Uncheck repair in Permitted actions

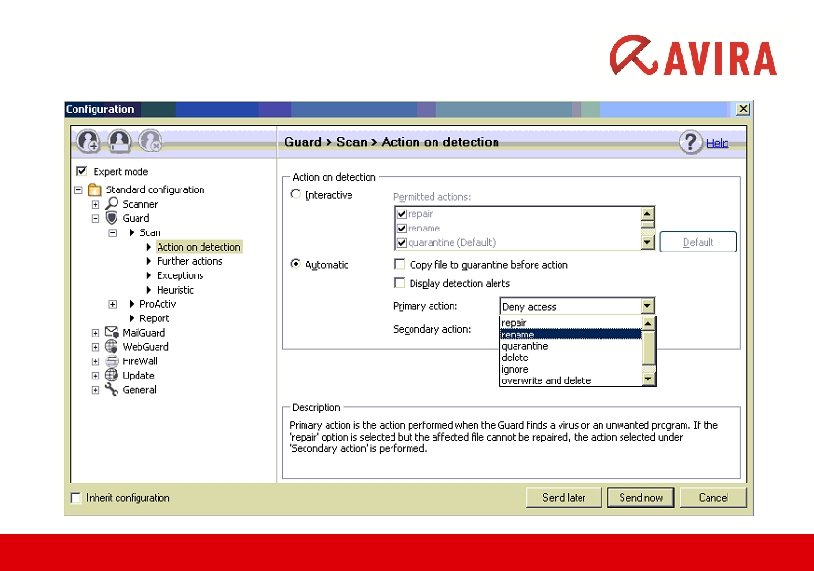[x=401, y=214]
